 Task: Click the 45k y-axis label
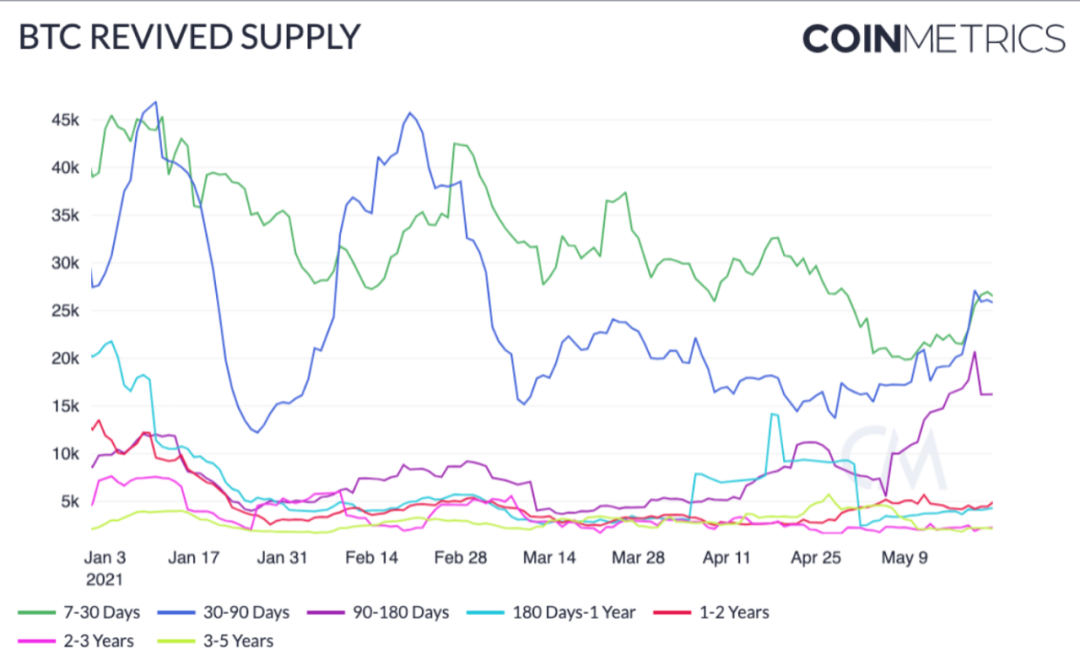[65, 120]
